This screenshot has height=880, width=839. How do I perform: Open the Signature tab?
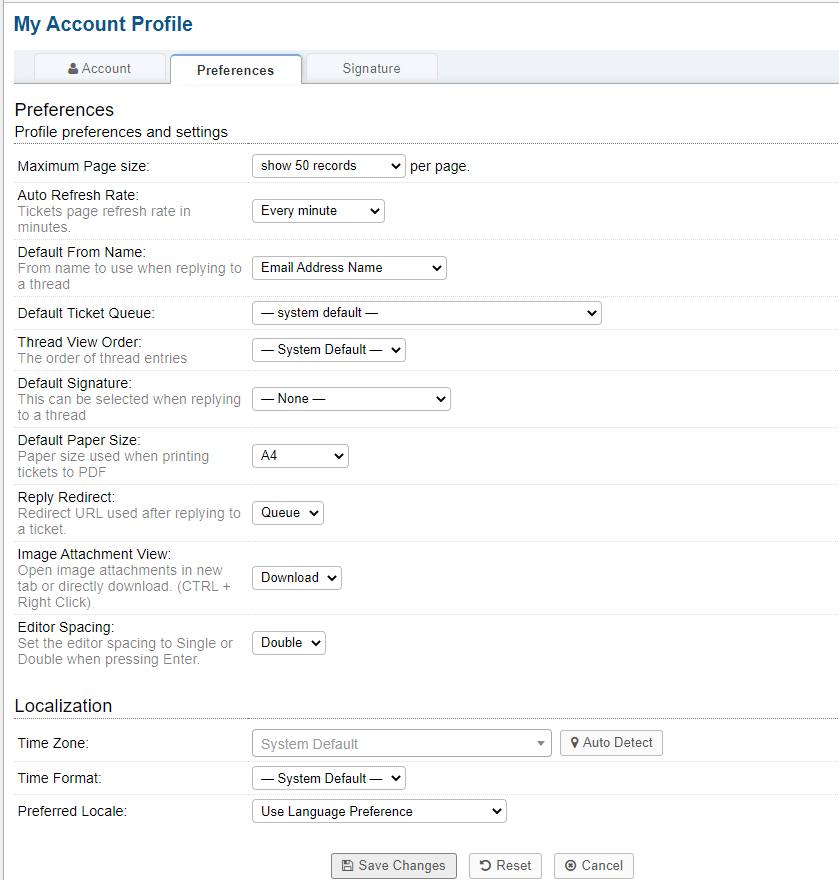(x=371, y=69)
